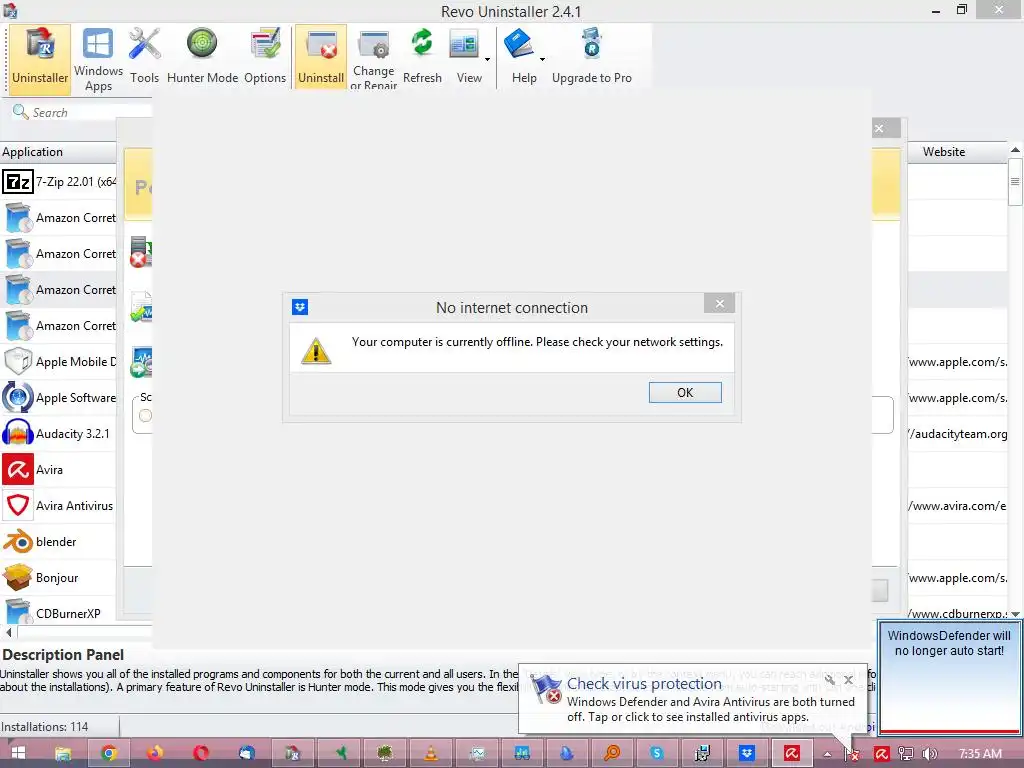Click in the Search field
The width and height of the screenshot is (1024, 768).
click(x=82, y=112)
